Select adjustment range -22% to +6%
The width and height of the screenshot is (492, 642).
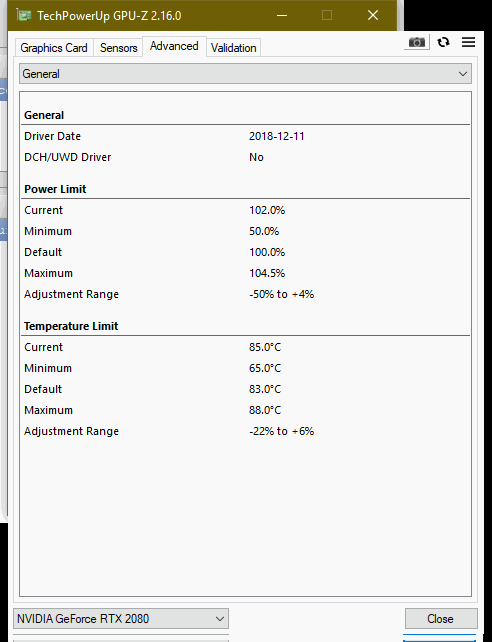pyautogui.click(x=282, y=431)
